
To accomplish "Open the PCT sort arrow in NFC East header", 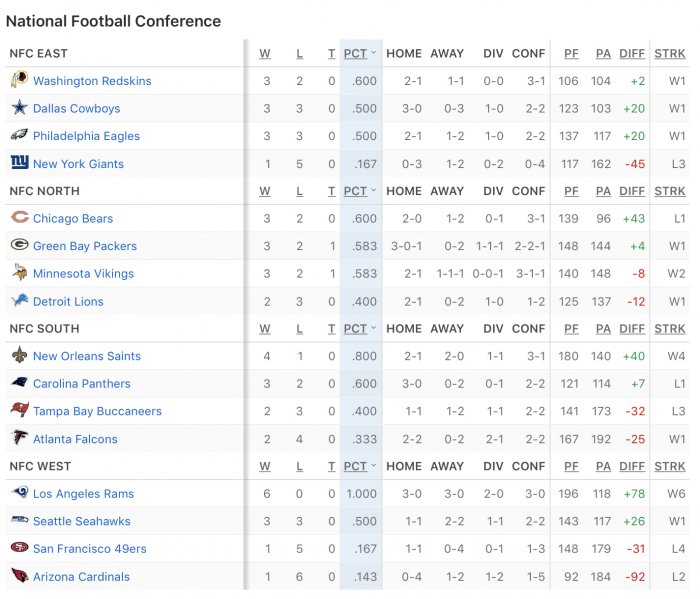I will click(374, 53).
